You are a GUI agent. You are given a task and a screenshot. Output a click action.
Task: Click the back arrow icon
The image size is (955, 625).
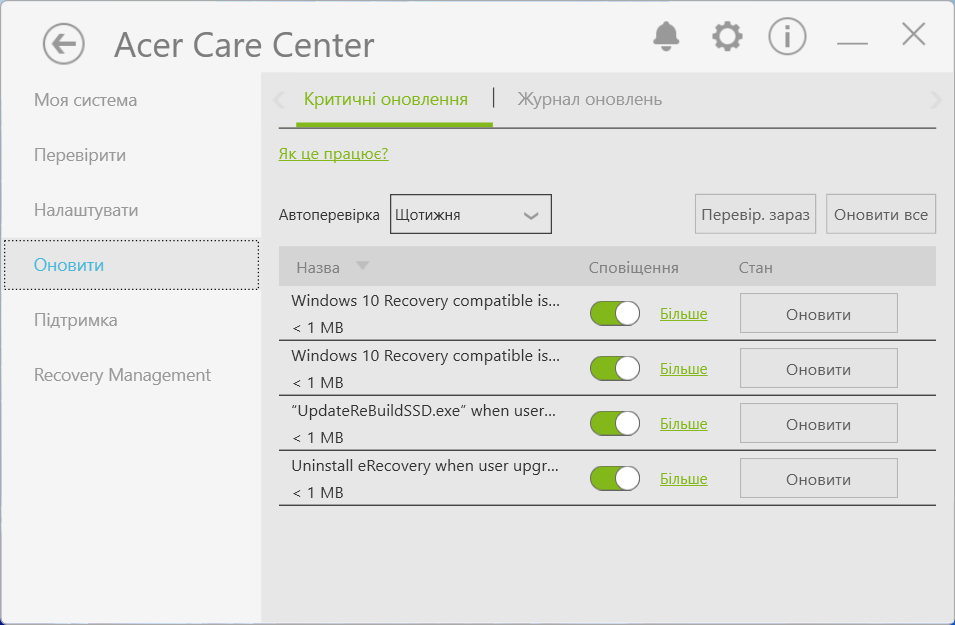[64, 44]
